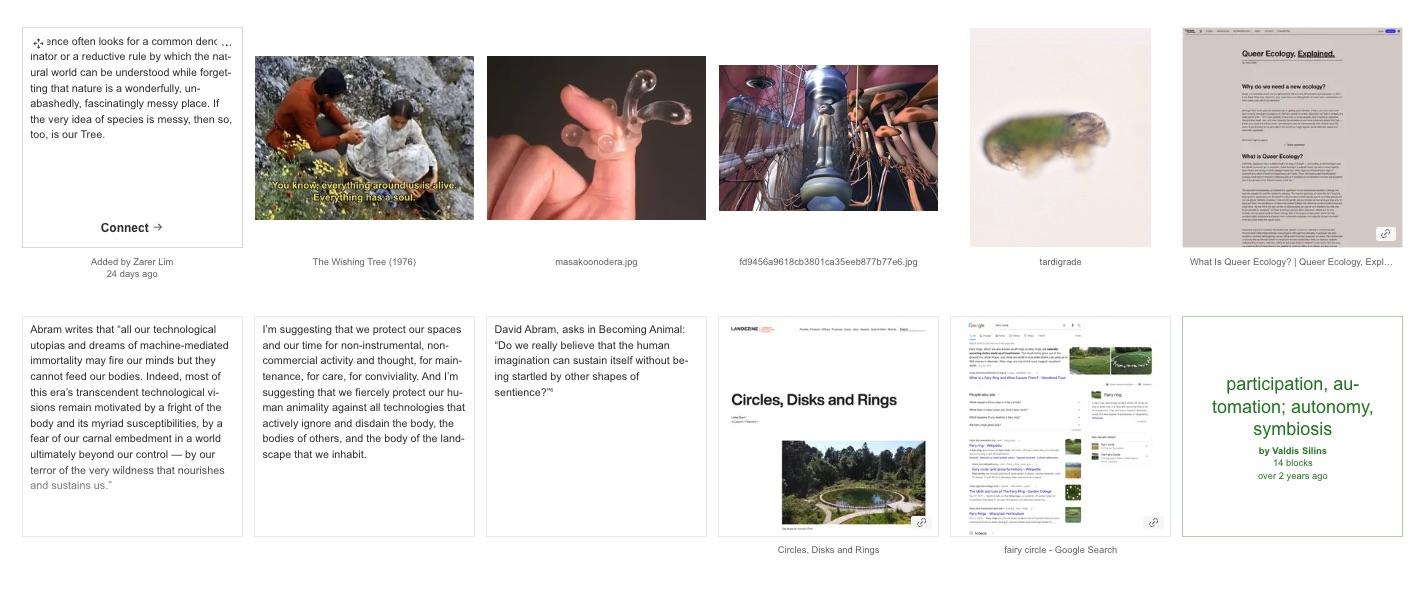Viewport: 1428px width, 591px height.
Task: Click the tardigrade caption label
Action: (1060, 262)
